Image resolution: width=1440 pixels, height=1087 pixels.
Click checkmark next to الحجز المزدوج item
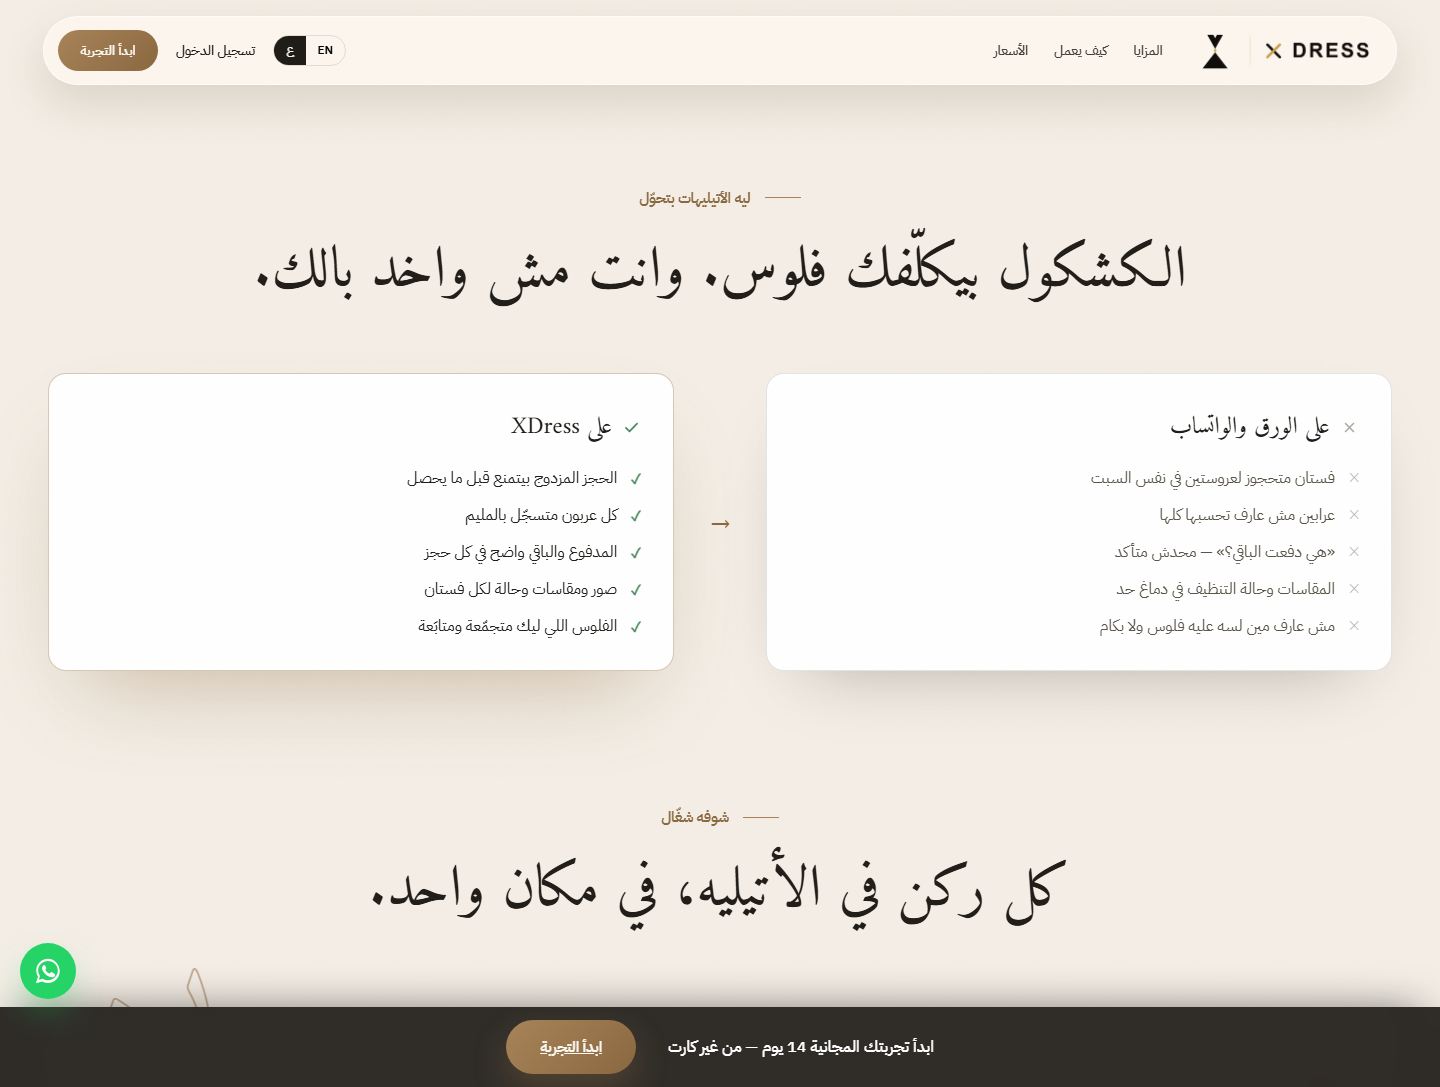636,479
